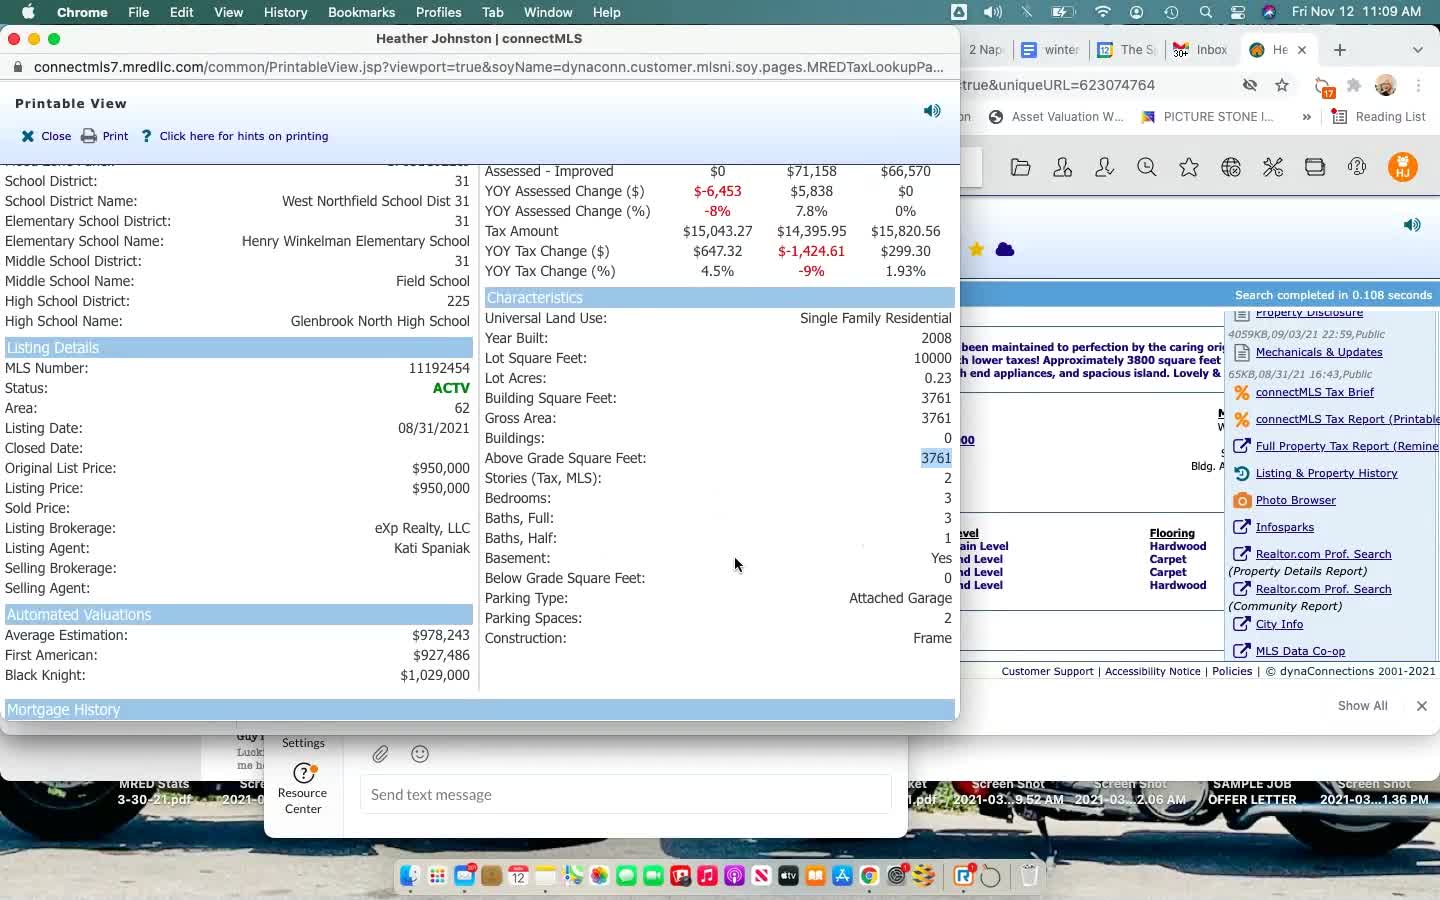Open a new Chrome tab
This screenshot has width=1440, height=900.
(x=1340, y=50)
